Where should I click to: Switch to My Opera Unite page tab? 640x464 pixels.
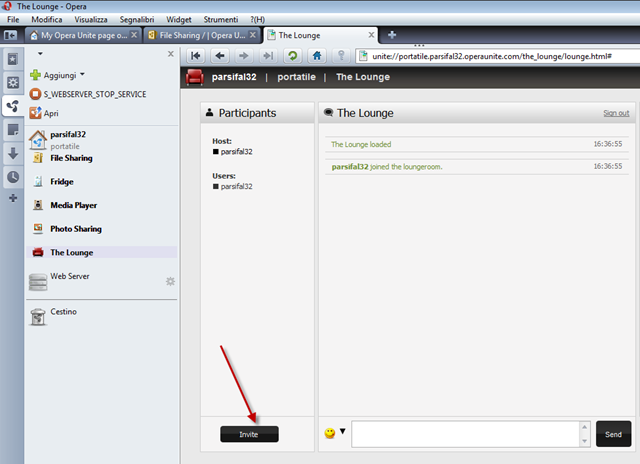tap(84, 36)
